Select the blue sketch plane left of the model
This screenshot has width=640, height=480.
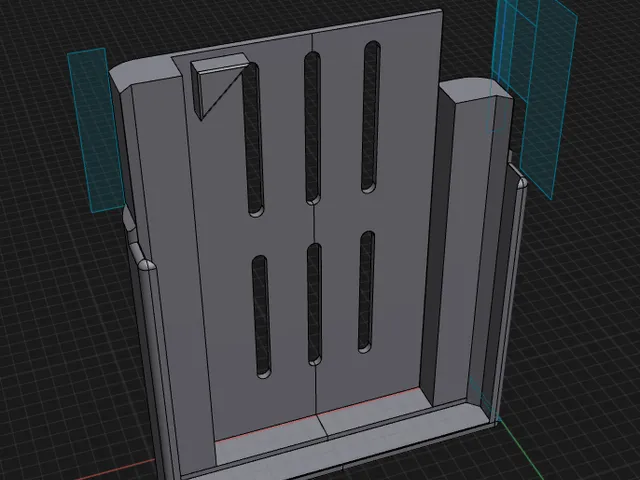pyautogui.click(x=96, y=130)
